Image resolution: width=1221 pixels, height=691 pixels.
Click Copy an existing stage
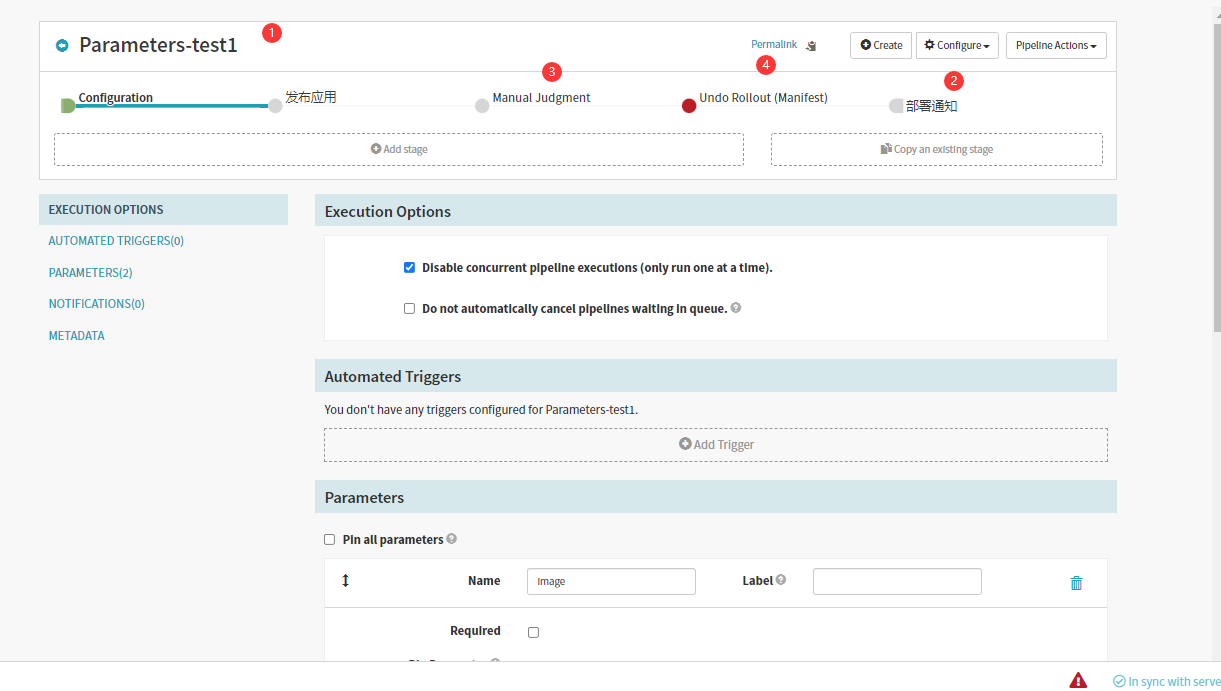[937, 149]
